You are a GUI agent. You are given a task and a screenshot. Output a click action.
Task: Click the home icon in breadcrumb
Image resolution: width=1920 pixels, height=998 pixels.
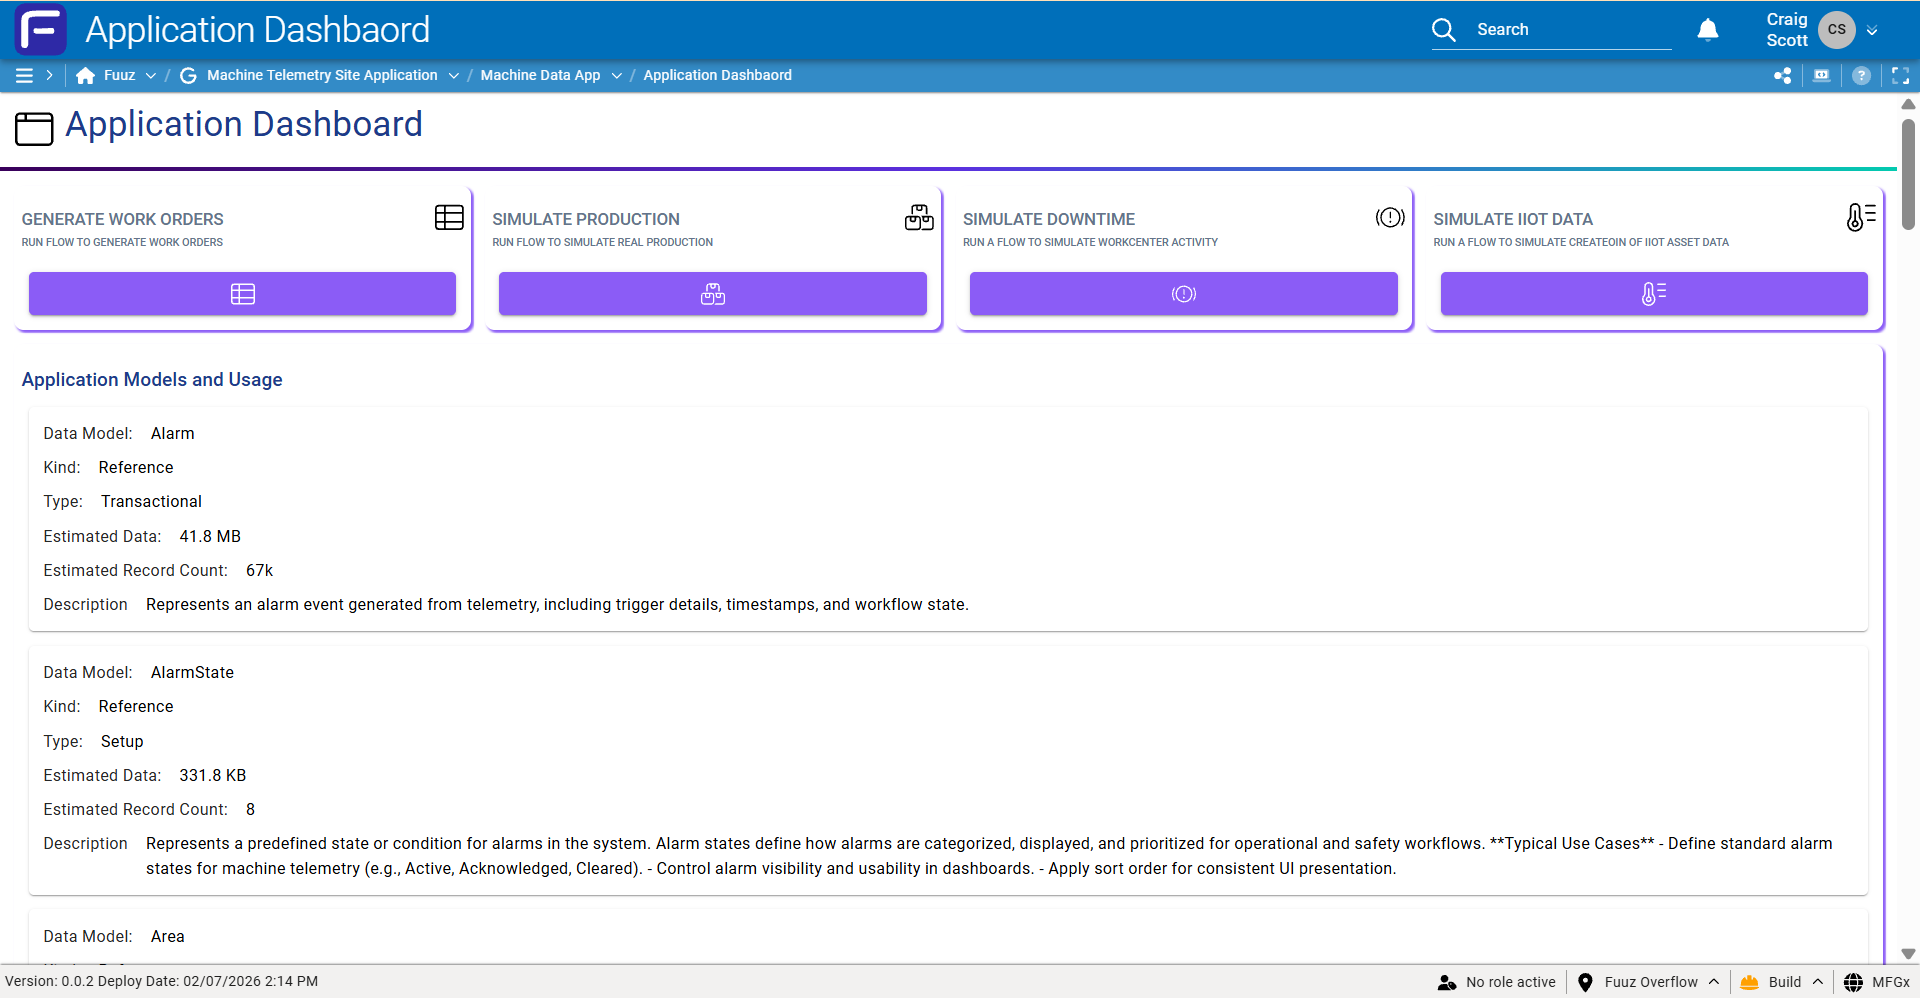coord(85,75)
